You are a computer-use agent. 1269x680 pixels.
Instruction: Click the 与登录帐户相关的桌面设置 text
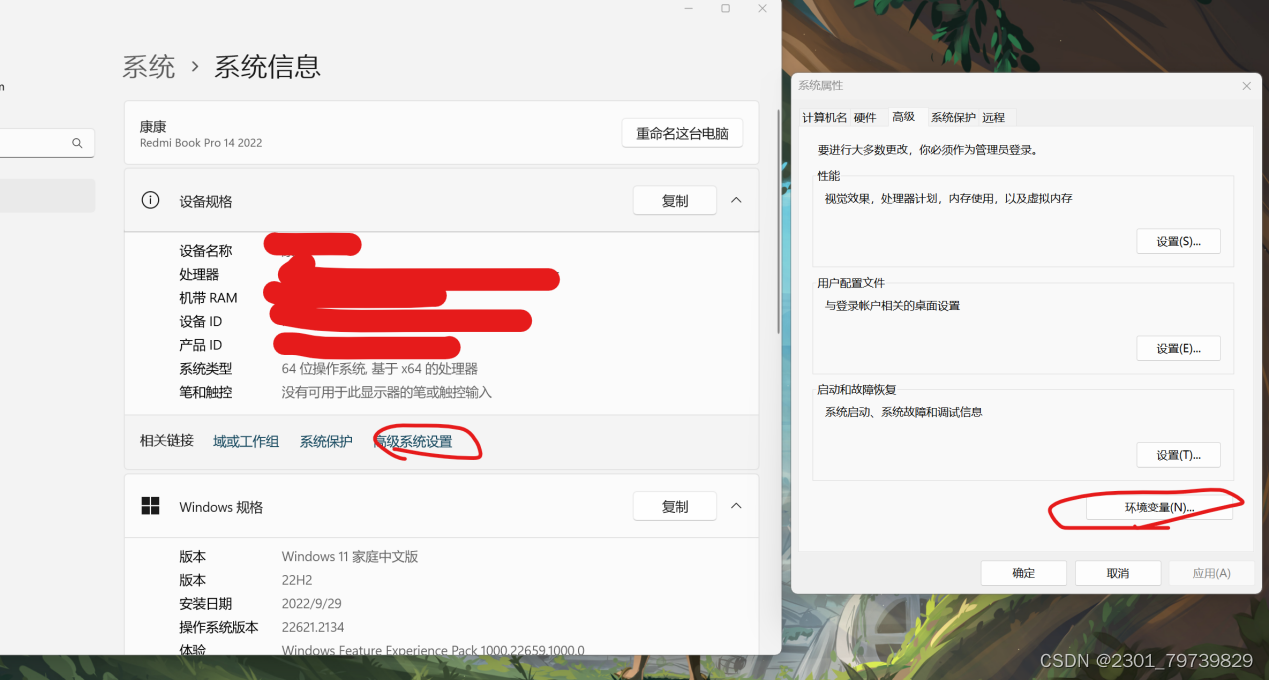pyautogui.click(x=892, y=305)
